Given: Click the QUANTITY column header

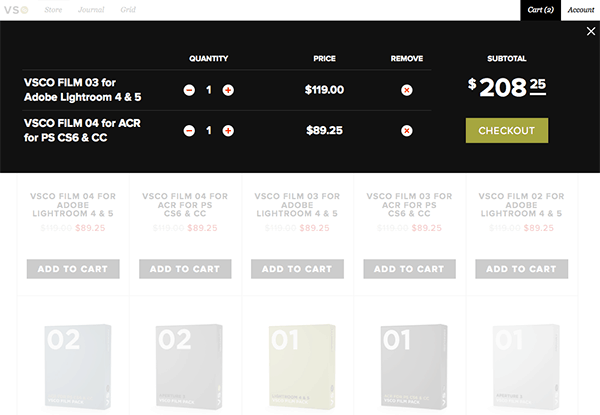Looking at the screenshot, I should 209,59.
